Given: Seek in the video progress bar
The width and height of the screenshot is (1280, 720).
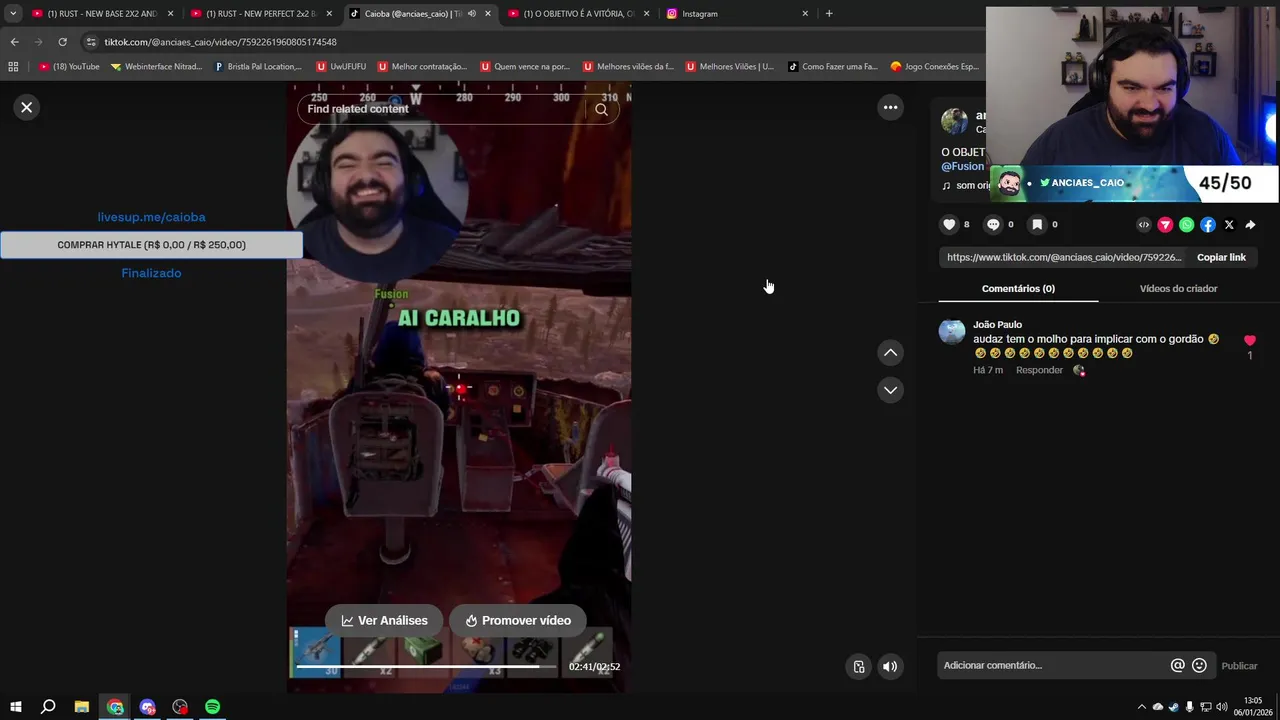Looking at the screenshot, I should 428,666.
